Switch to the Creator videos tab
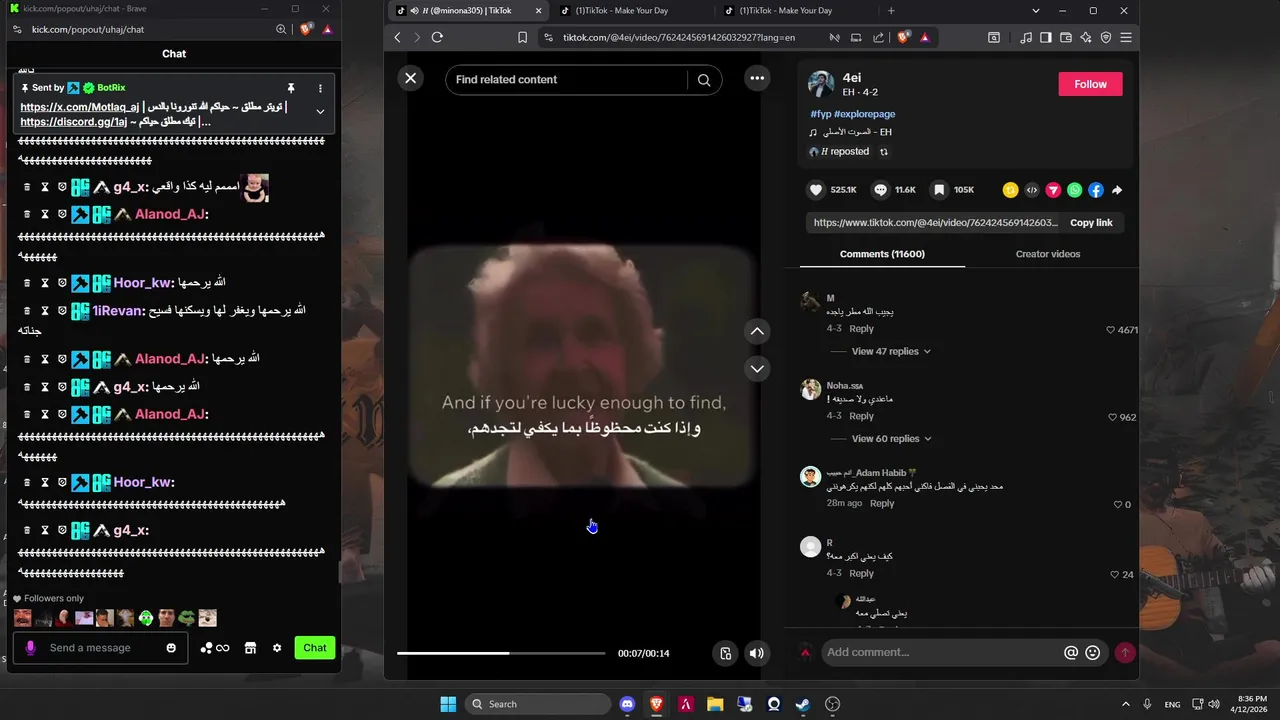1280x720 pixels. (1048, 254)
